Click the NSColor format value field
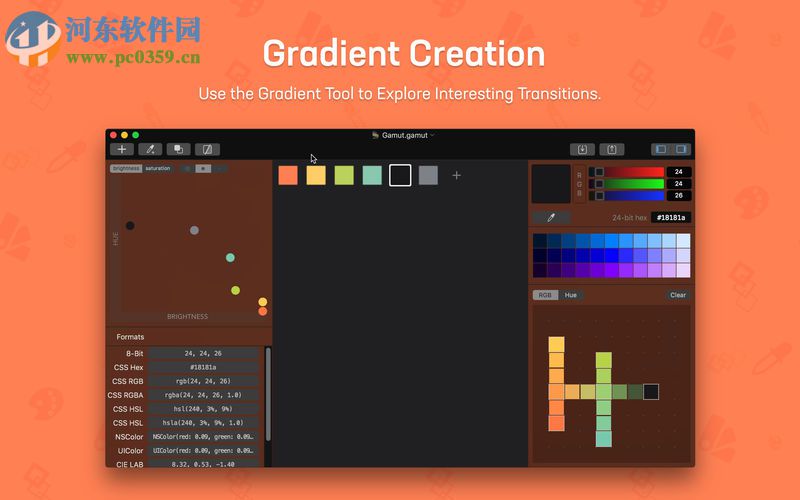 coord(203,437)
